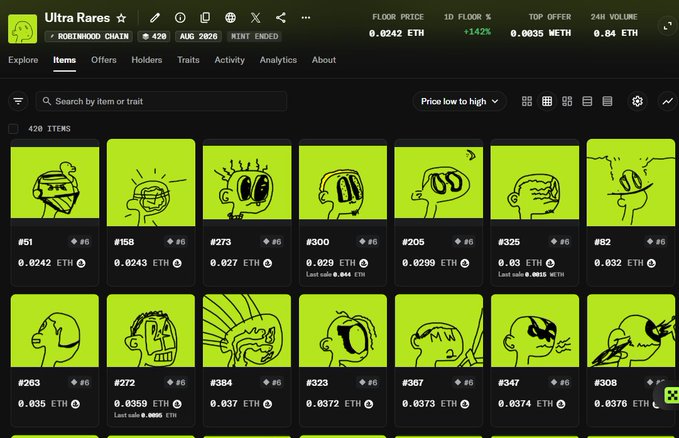679x438 pixels.
Task: Open the collection website globe icon
Action: coord(230,17)
